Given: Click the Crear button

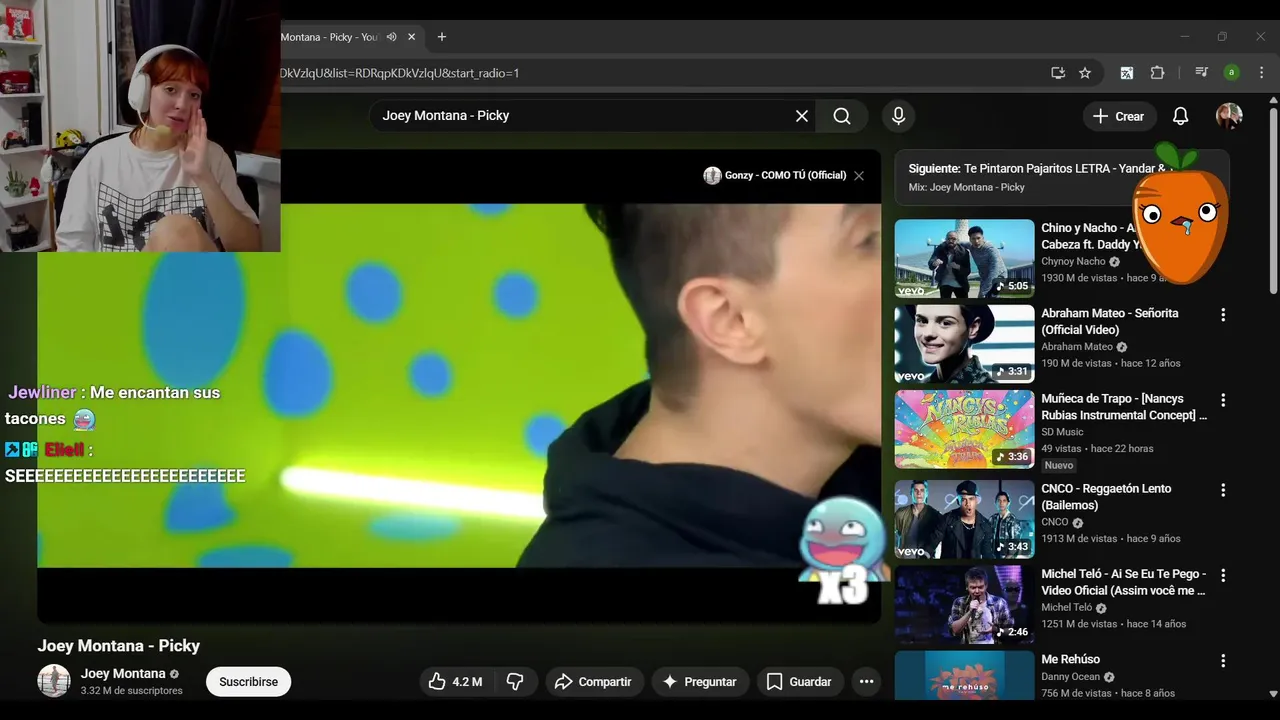Looking at the screenshot, I should [1119, 116].
